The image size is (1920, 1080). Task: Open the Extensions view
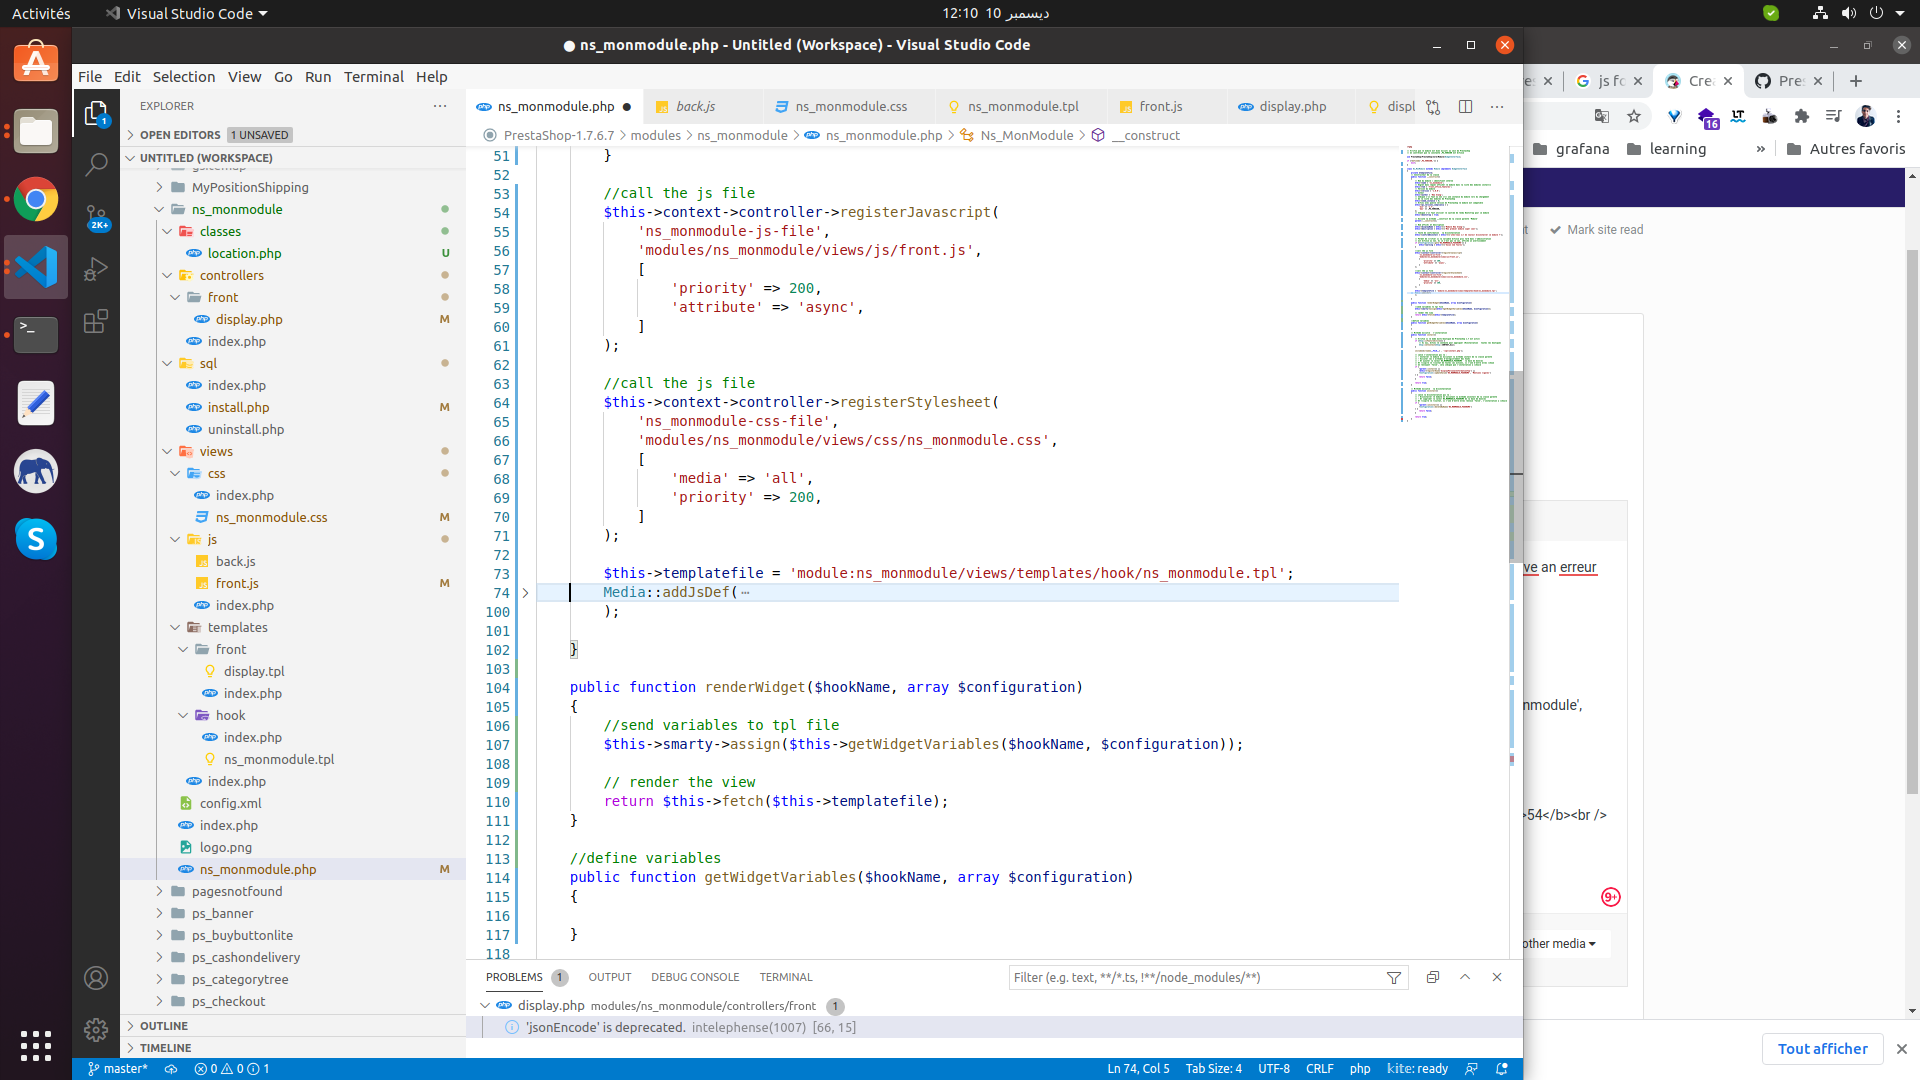96,322
